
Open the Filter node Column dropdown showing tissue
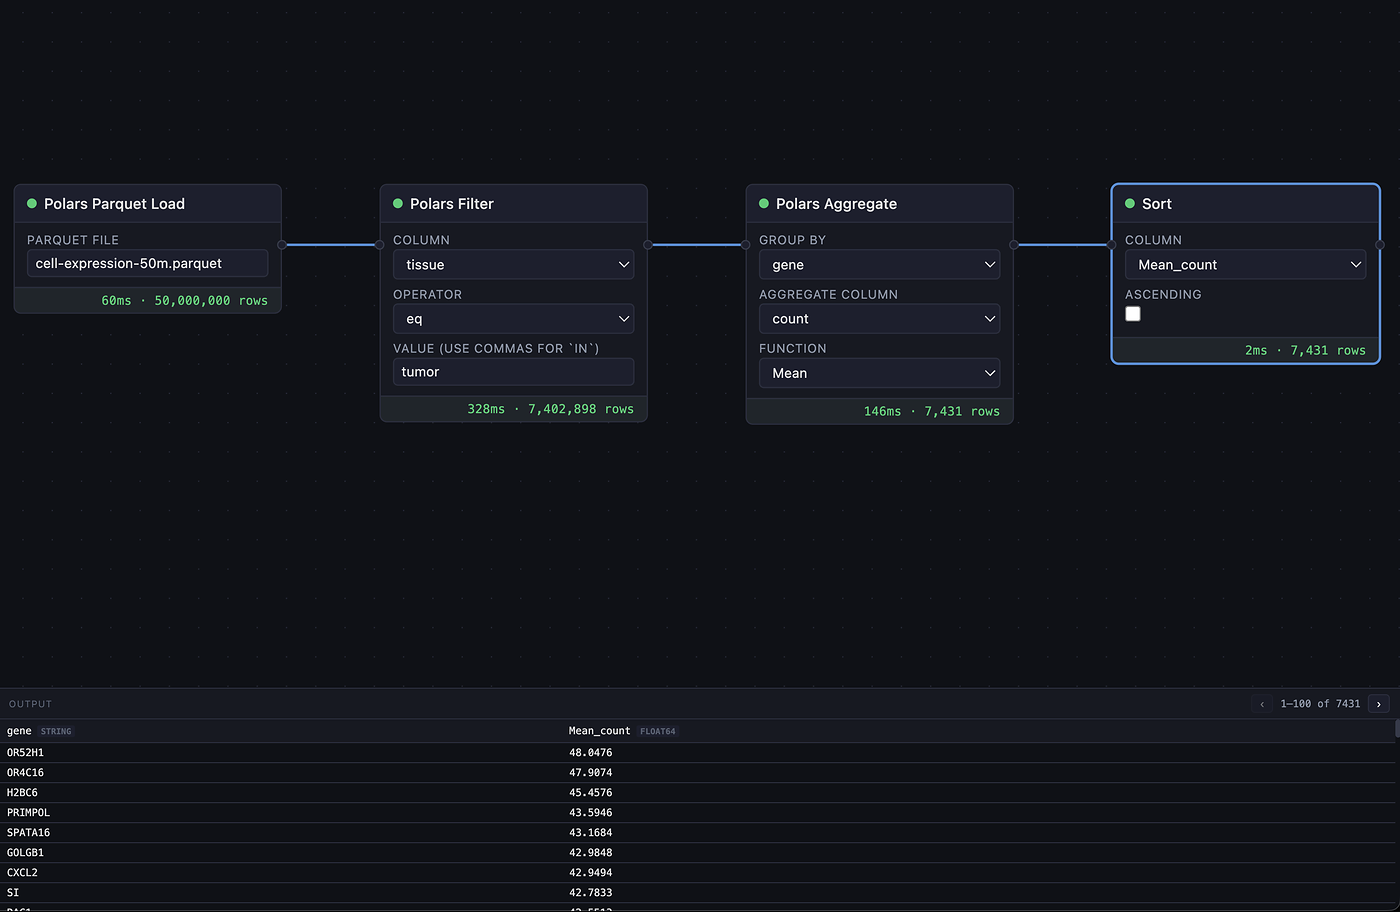pyautogui.click(x=513, y=264)
